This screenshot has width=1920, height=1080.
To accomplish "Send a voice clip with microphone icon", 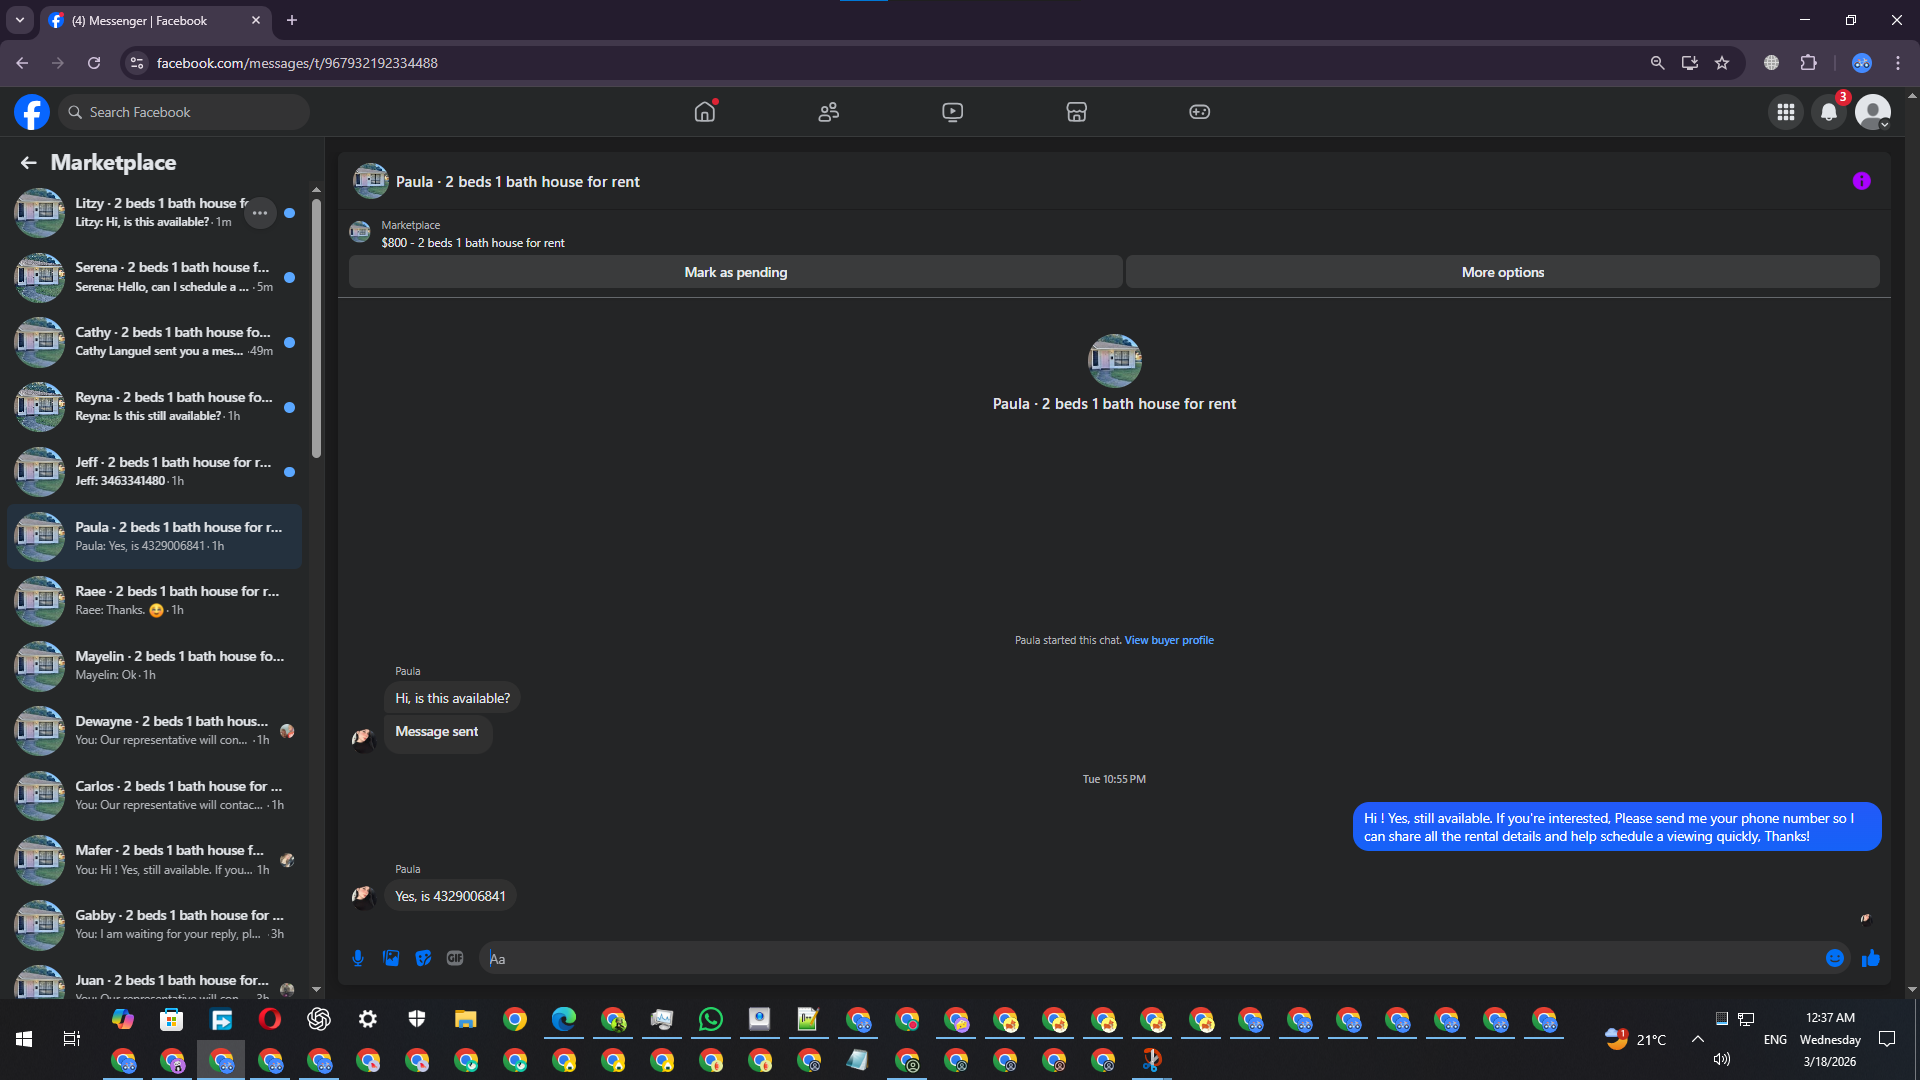I will (358, 958).
